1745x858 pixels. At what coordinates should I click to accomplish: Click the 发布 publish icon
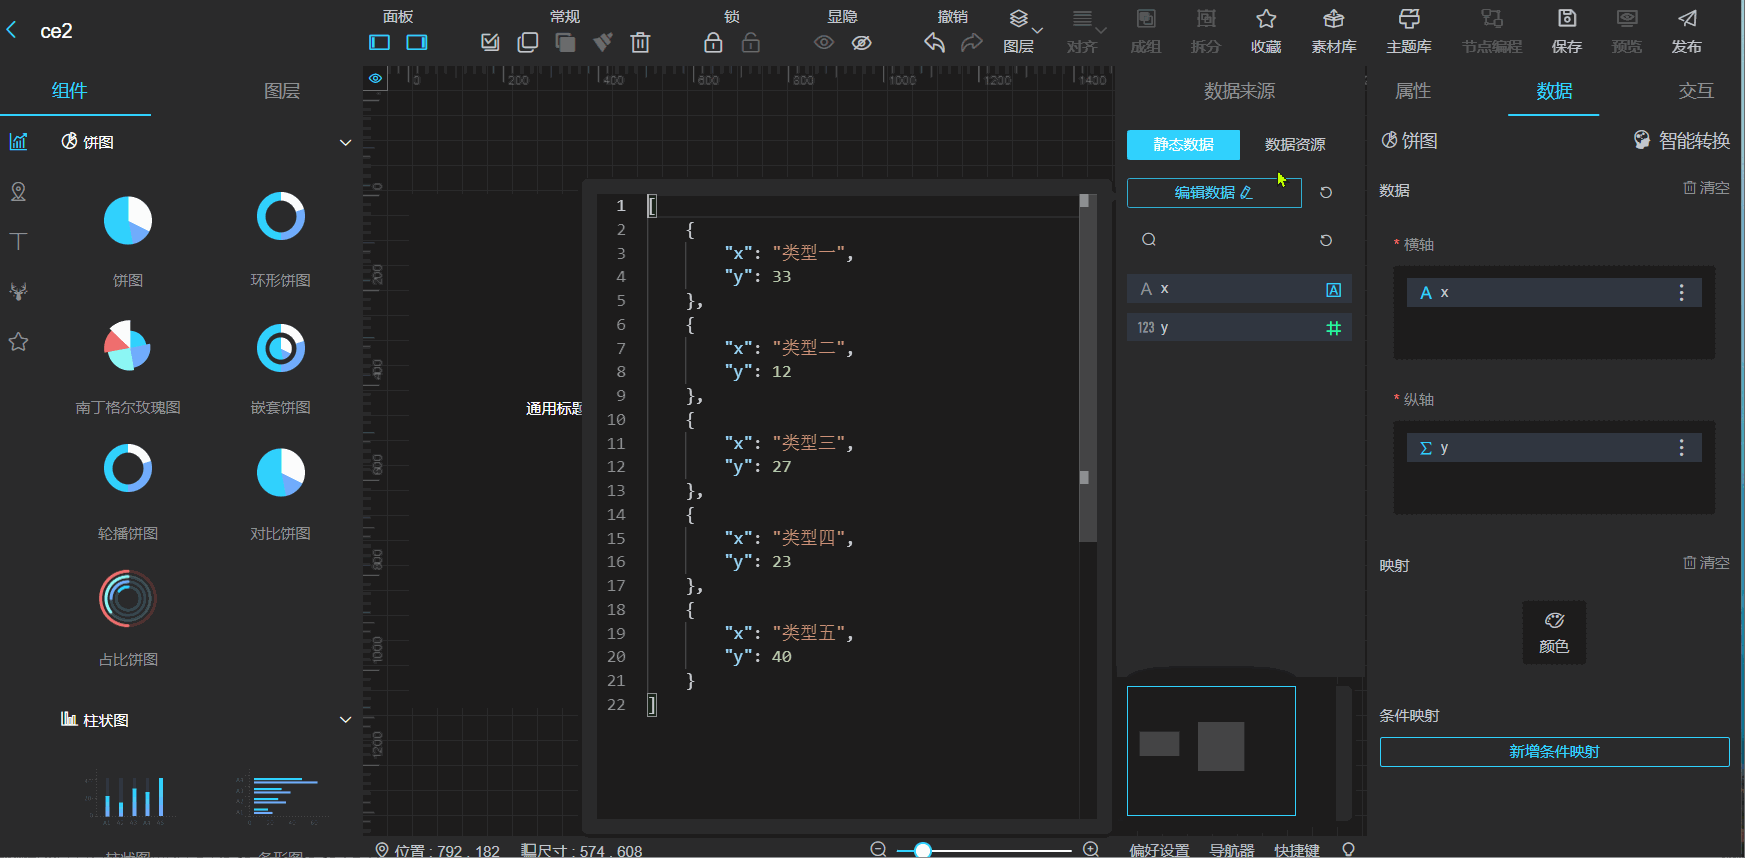pyautogui.click(x=1687, y=30)
